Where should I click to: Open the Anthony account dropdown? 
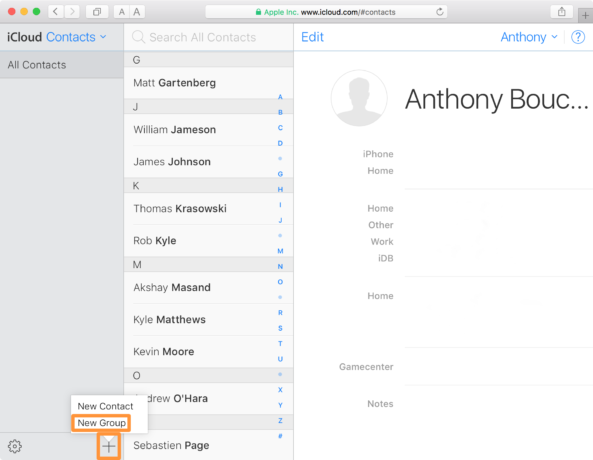coord(529,37)
